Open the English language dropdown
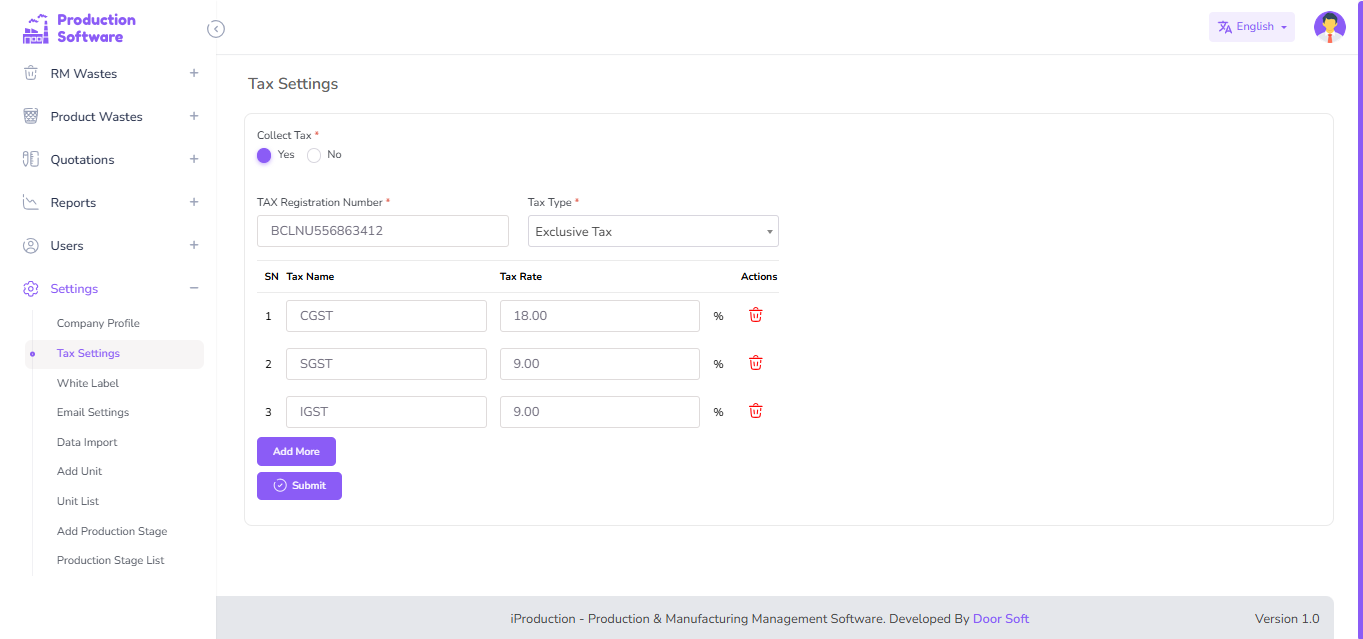The height and width of the screenshot is (639, 1363). (x=1251, y=27)
